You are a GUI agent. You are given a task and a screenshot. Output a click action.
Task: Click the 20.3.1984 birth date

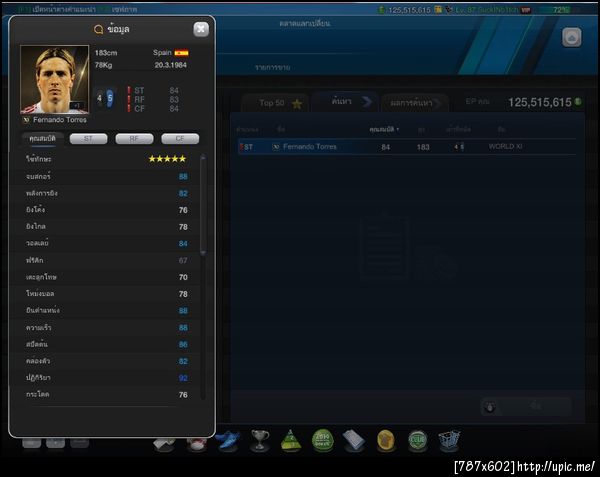point(171,65)
